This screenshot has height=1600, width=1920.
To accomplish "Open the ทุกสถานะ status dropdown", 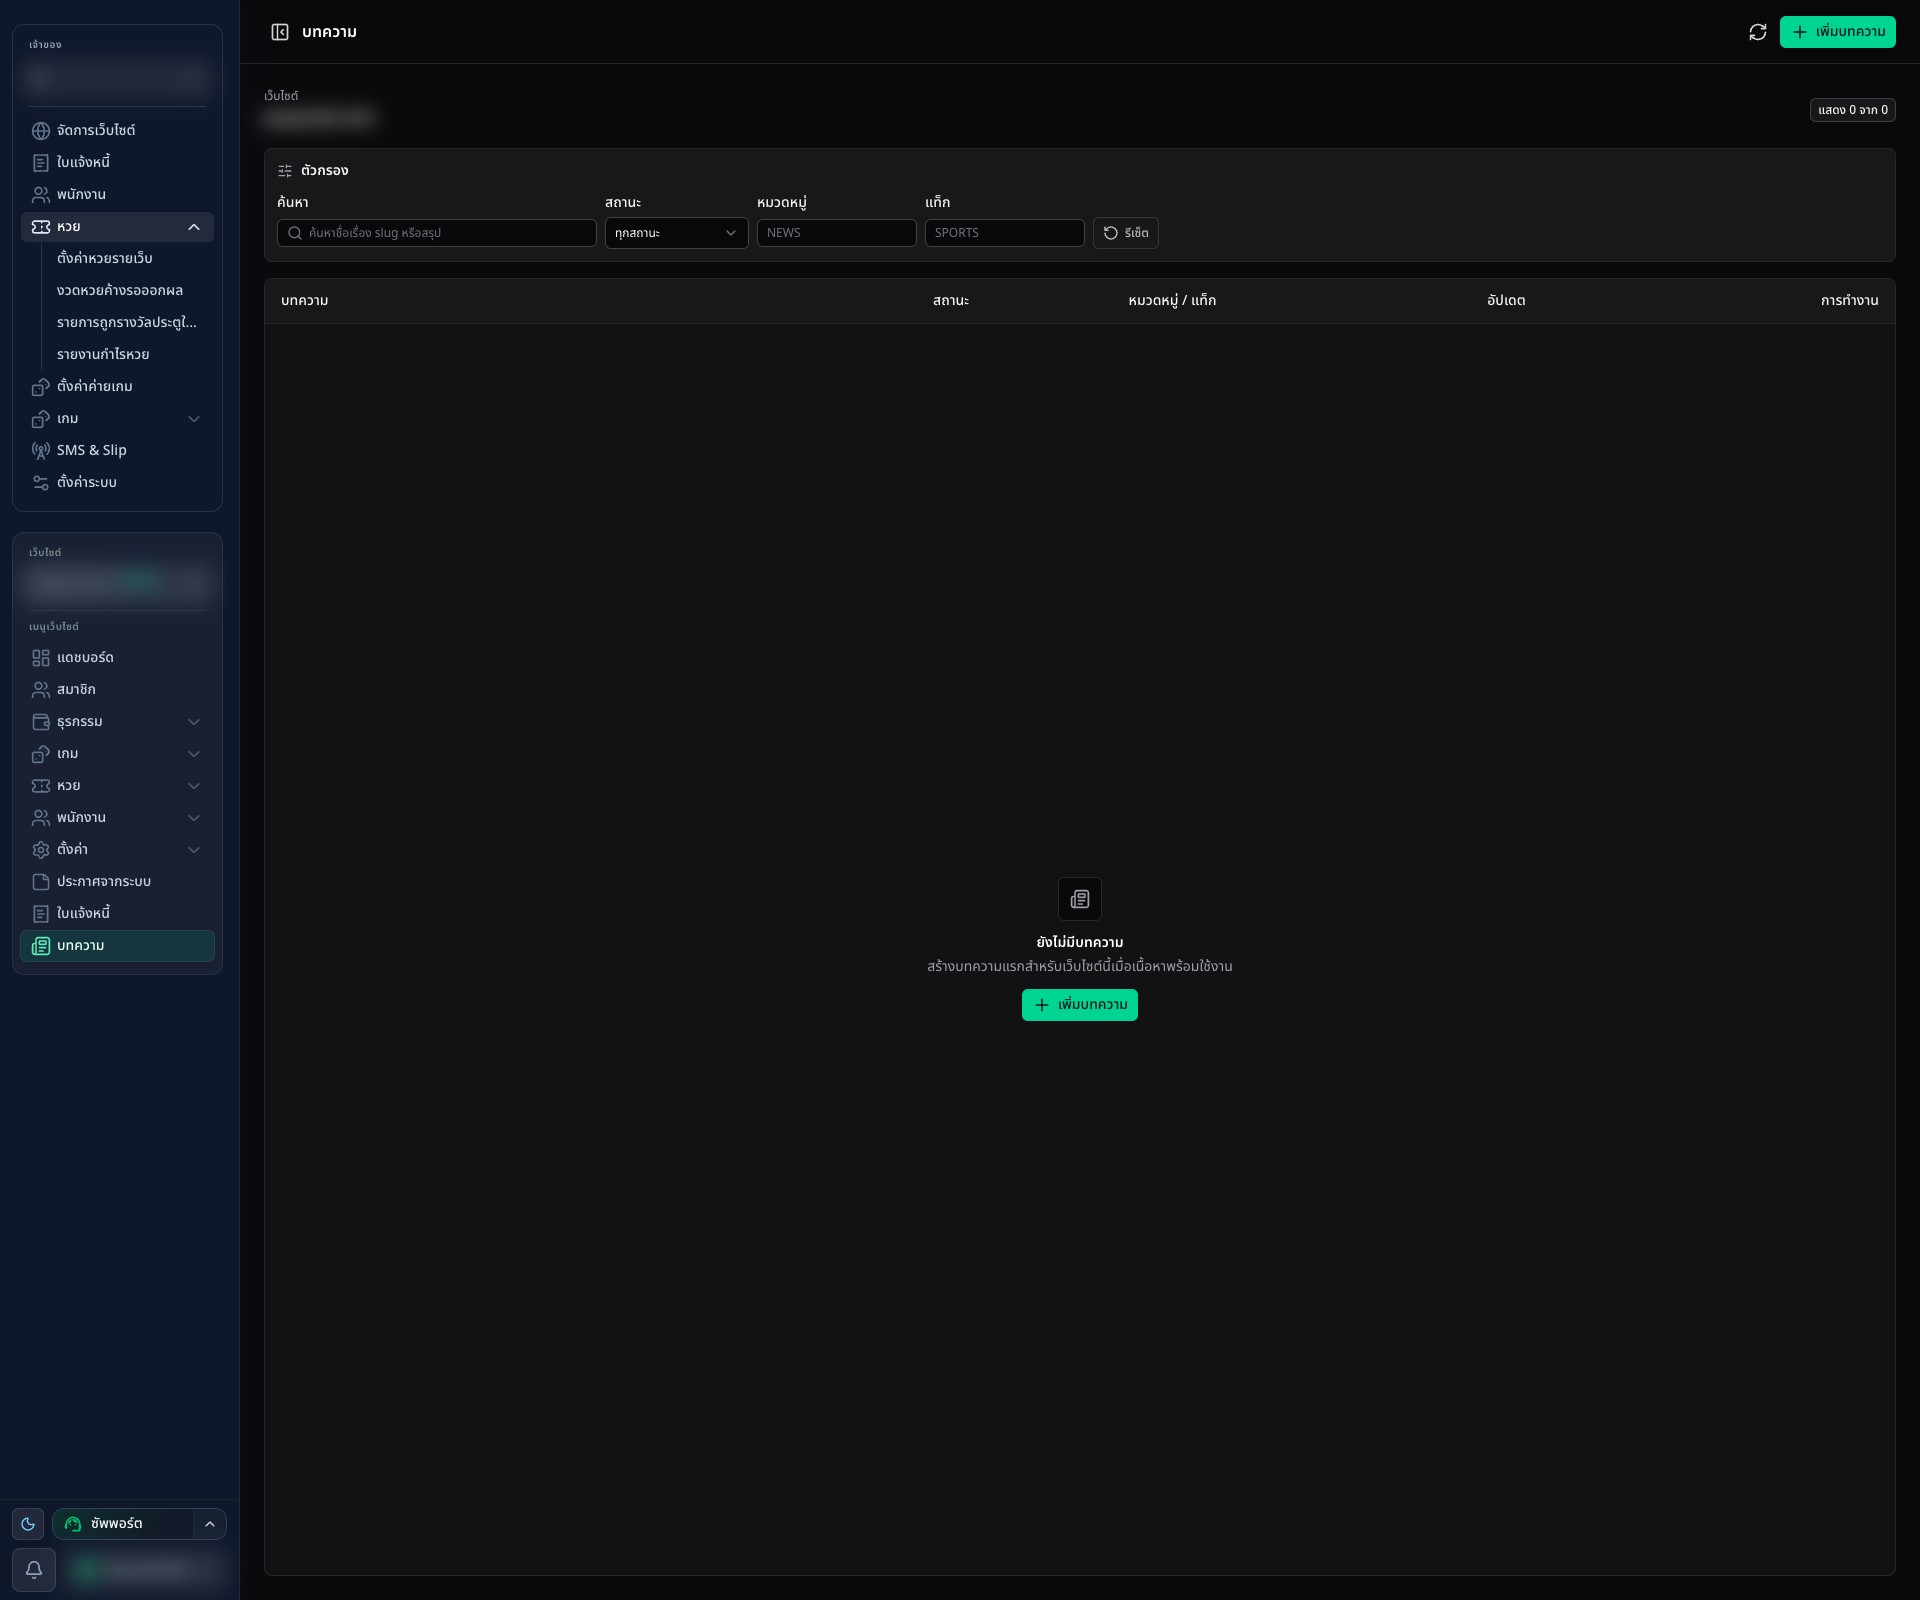I will click(676, 233).
